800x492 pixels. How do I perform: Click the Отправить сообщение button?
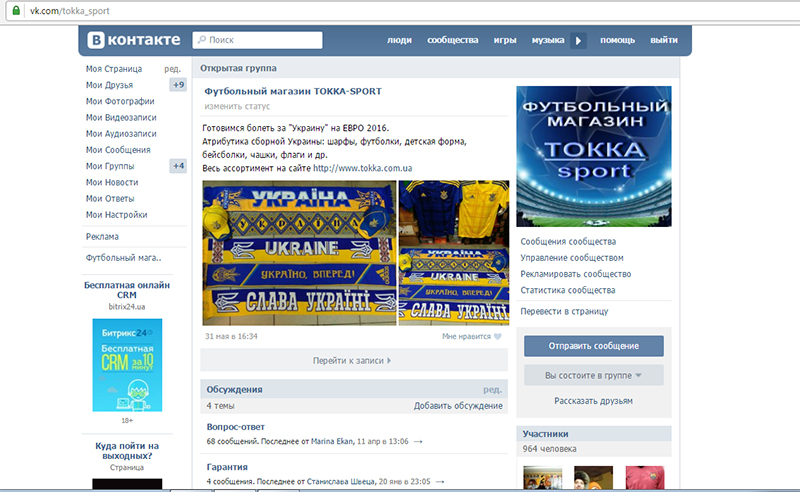[594, 346]
